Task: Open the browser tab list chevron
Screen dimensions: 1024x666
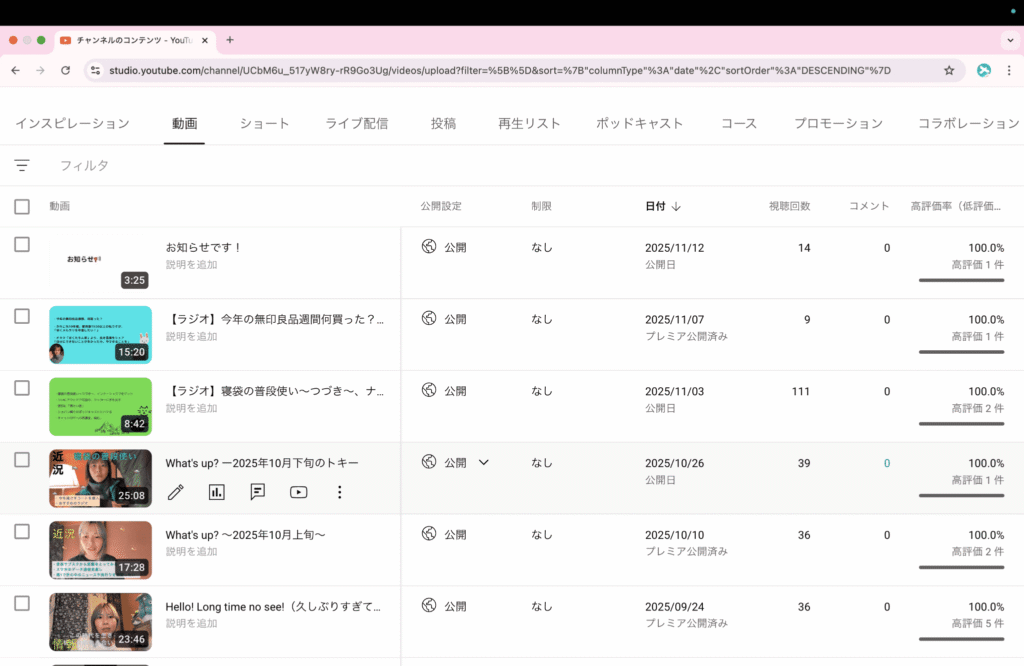Action: [x=1009, y=40]
